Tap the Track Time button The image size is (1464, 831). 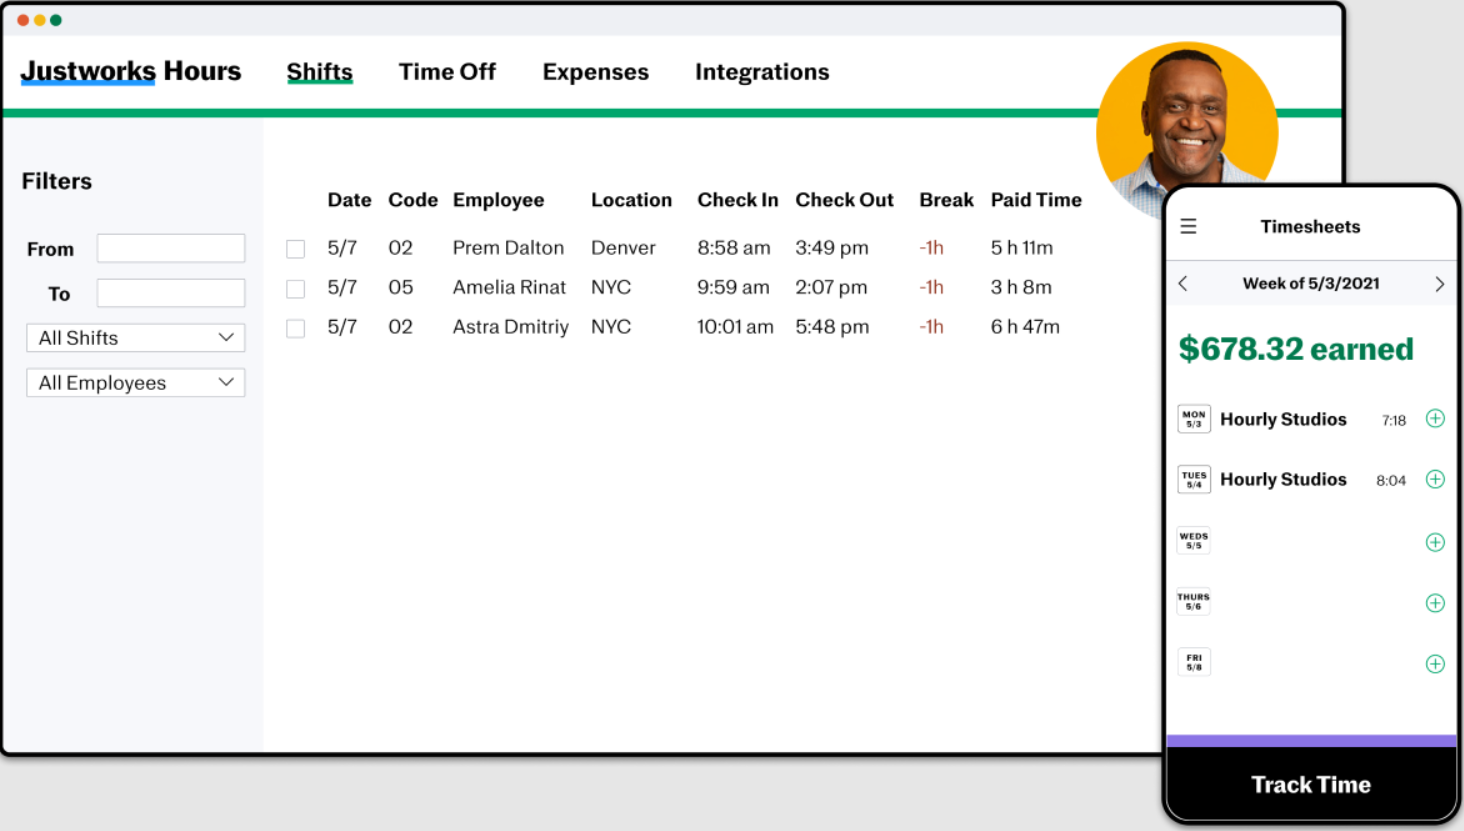coord(1311,785)
